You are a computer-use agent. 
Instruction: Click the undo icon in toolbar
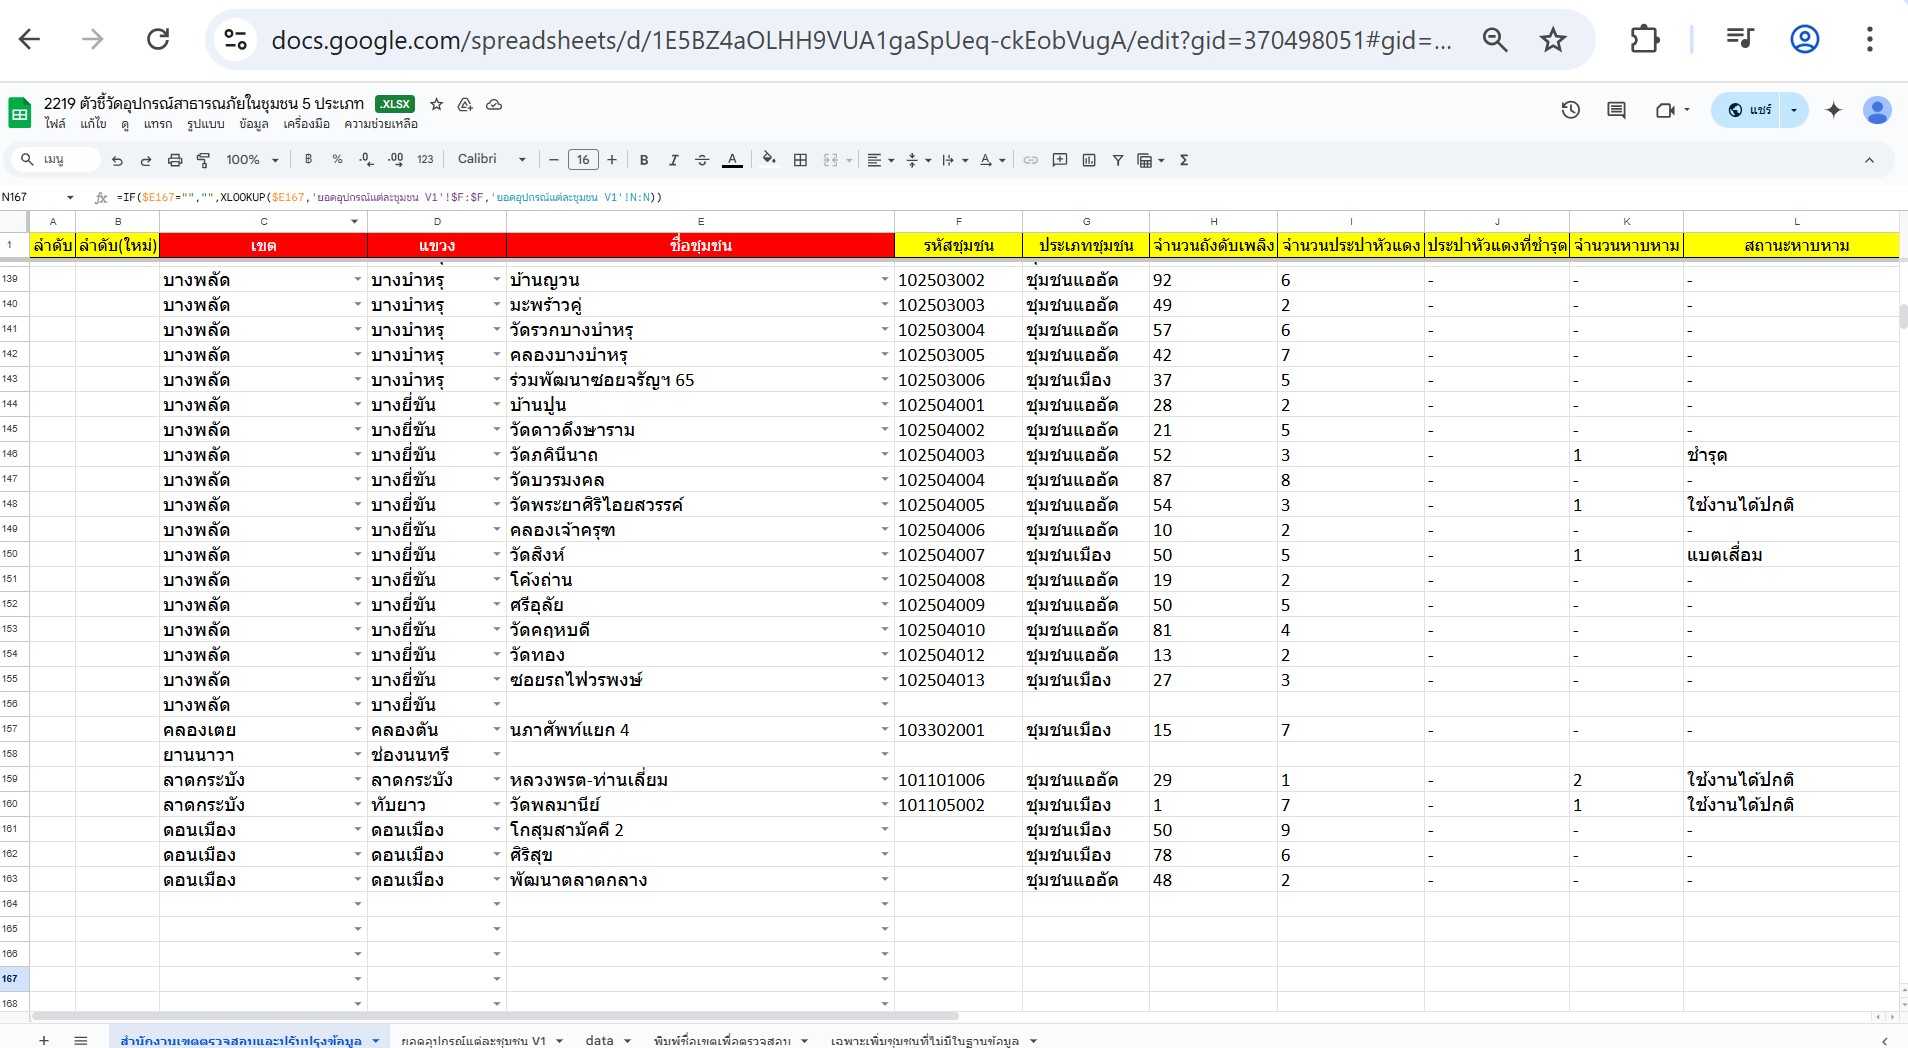(x=117, y=160)
